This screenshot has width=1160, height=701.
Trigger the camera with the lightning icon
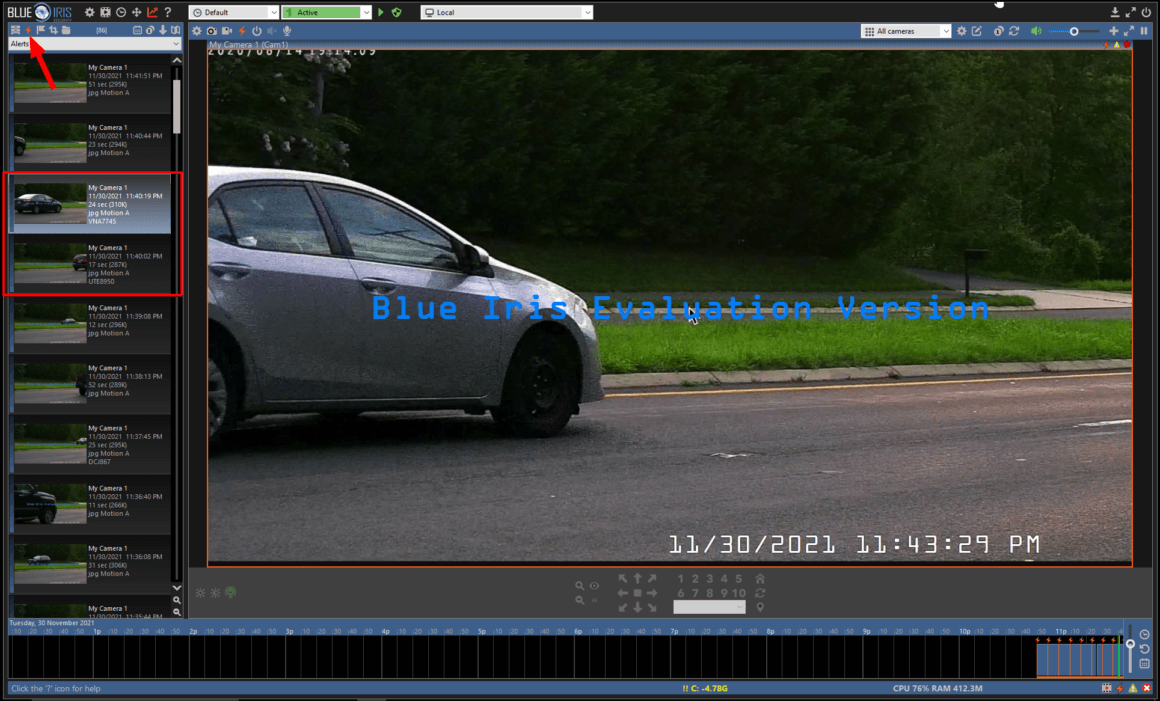click(x=242, y=31)
